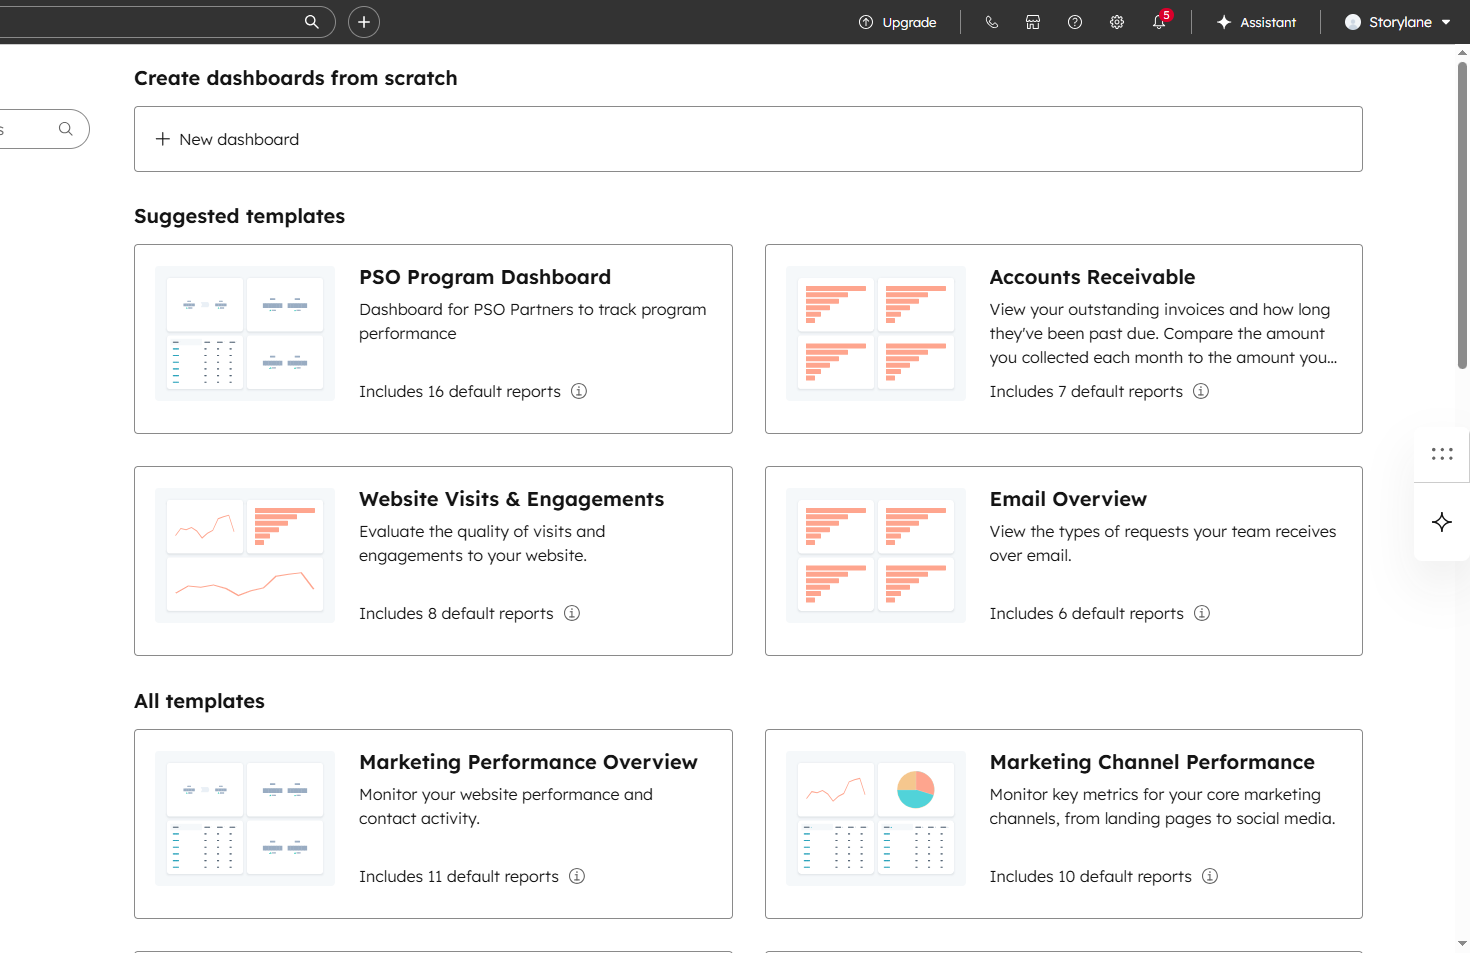Click the vertical page scrollbar

[1462, 215]
